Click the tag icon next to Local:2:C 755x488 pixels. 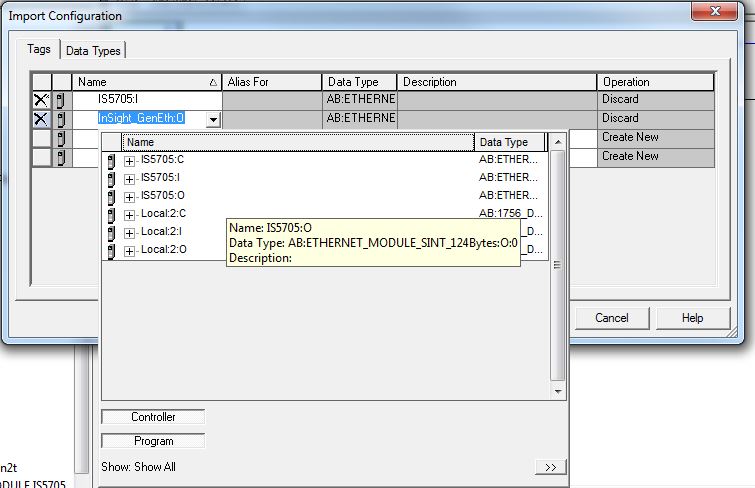(x=111, y=214)
